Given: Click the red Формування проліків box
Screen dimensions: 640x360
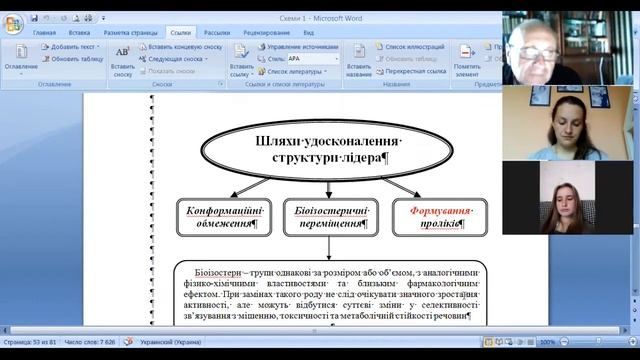Looking at the screenshot, I should point(440,217).
